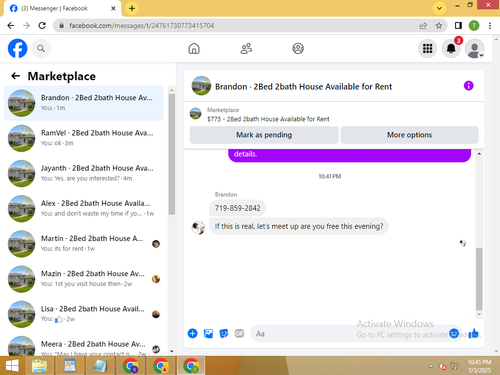Click the address bar URL

(x=142, y=26)
